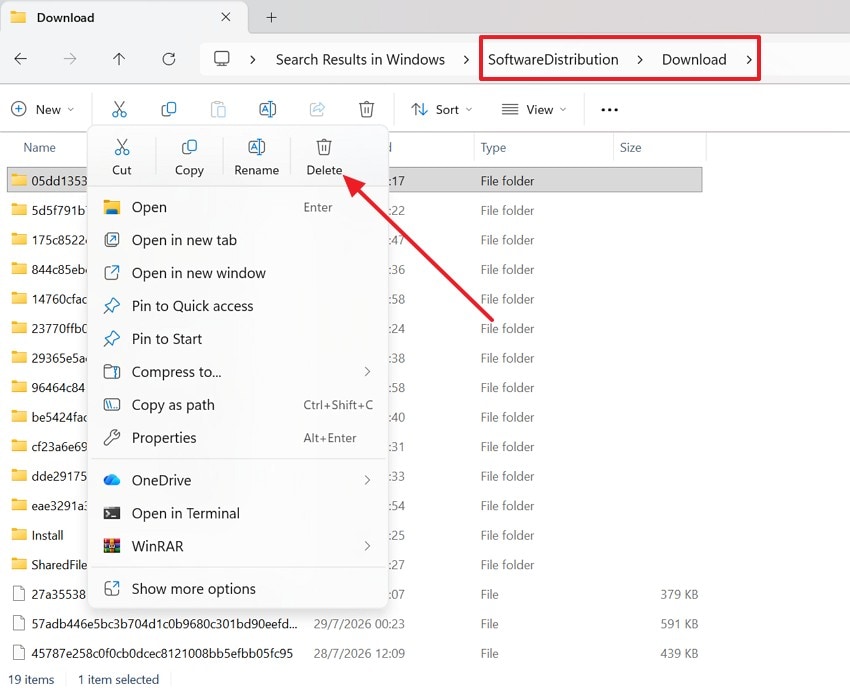Open the Sort dropdown

pos(442,110)
